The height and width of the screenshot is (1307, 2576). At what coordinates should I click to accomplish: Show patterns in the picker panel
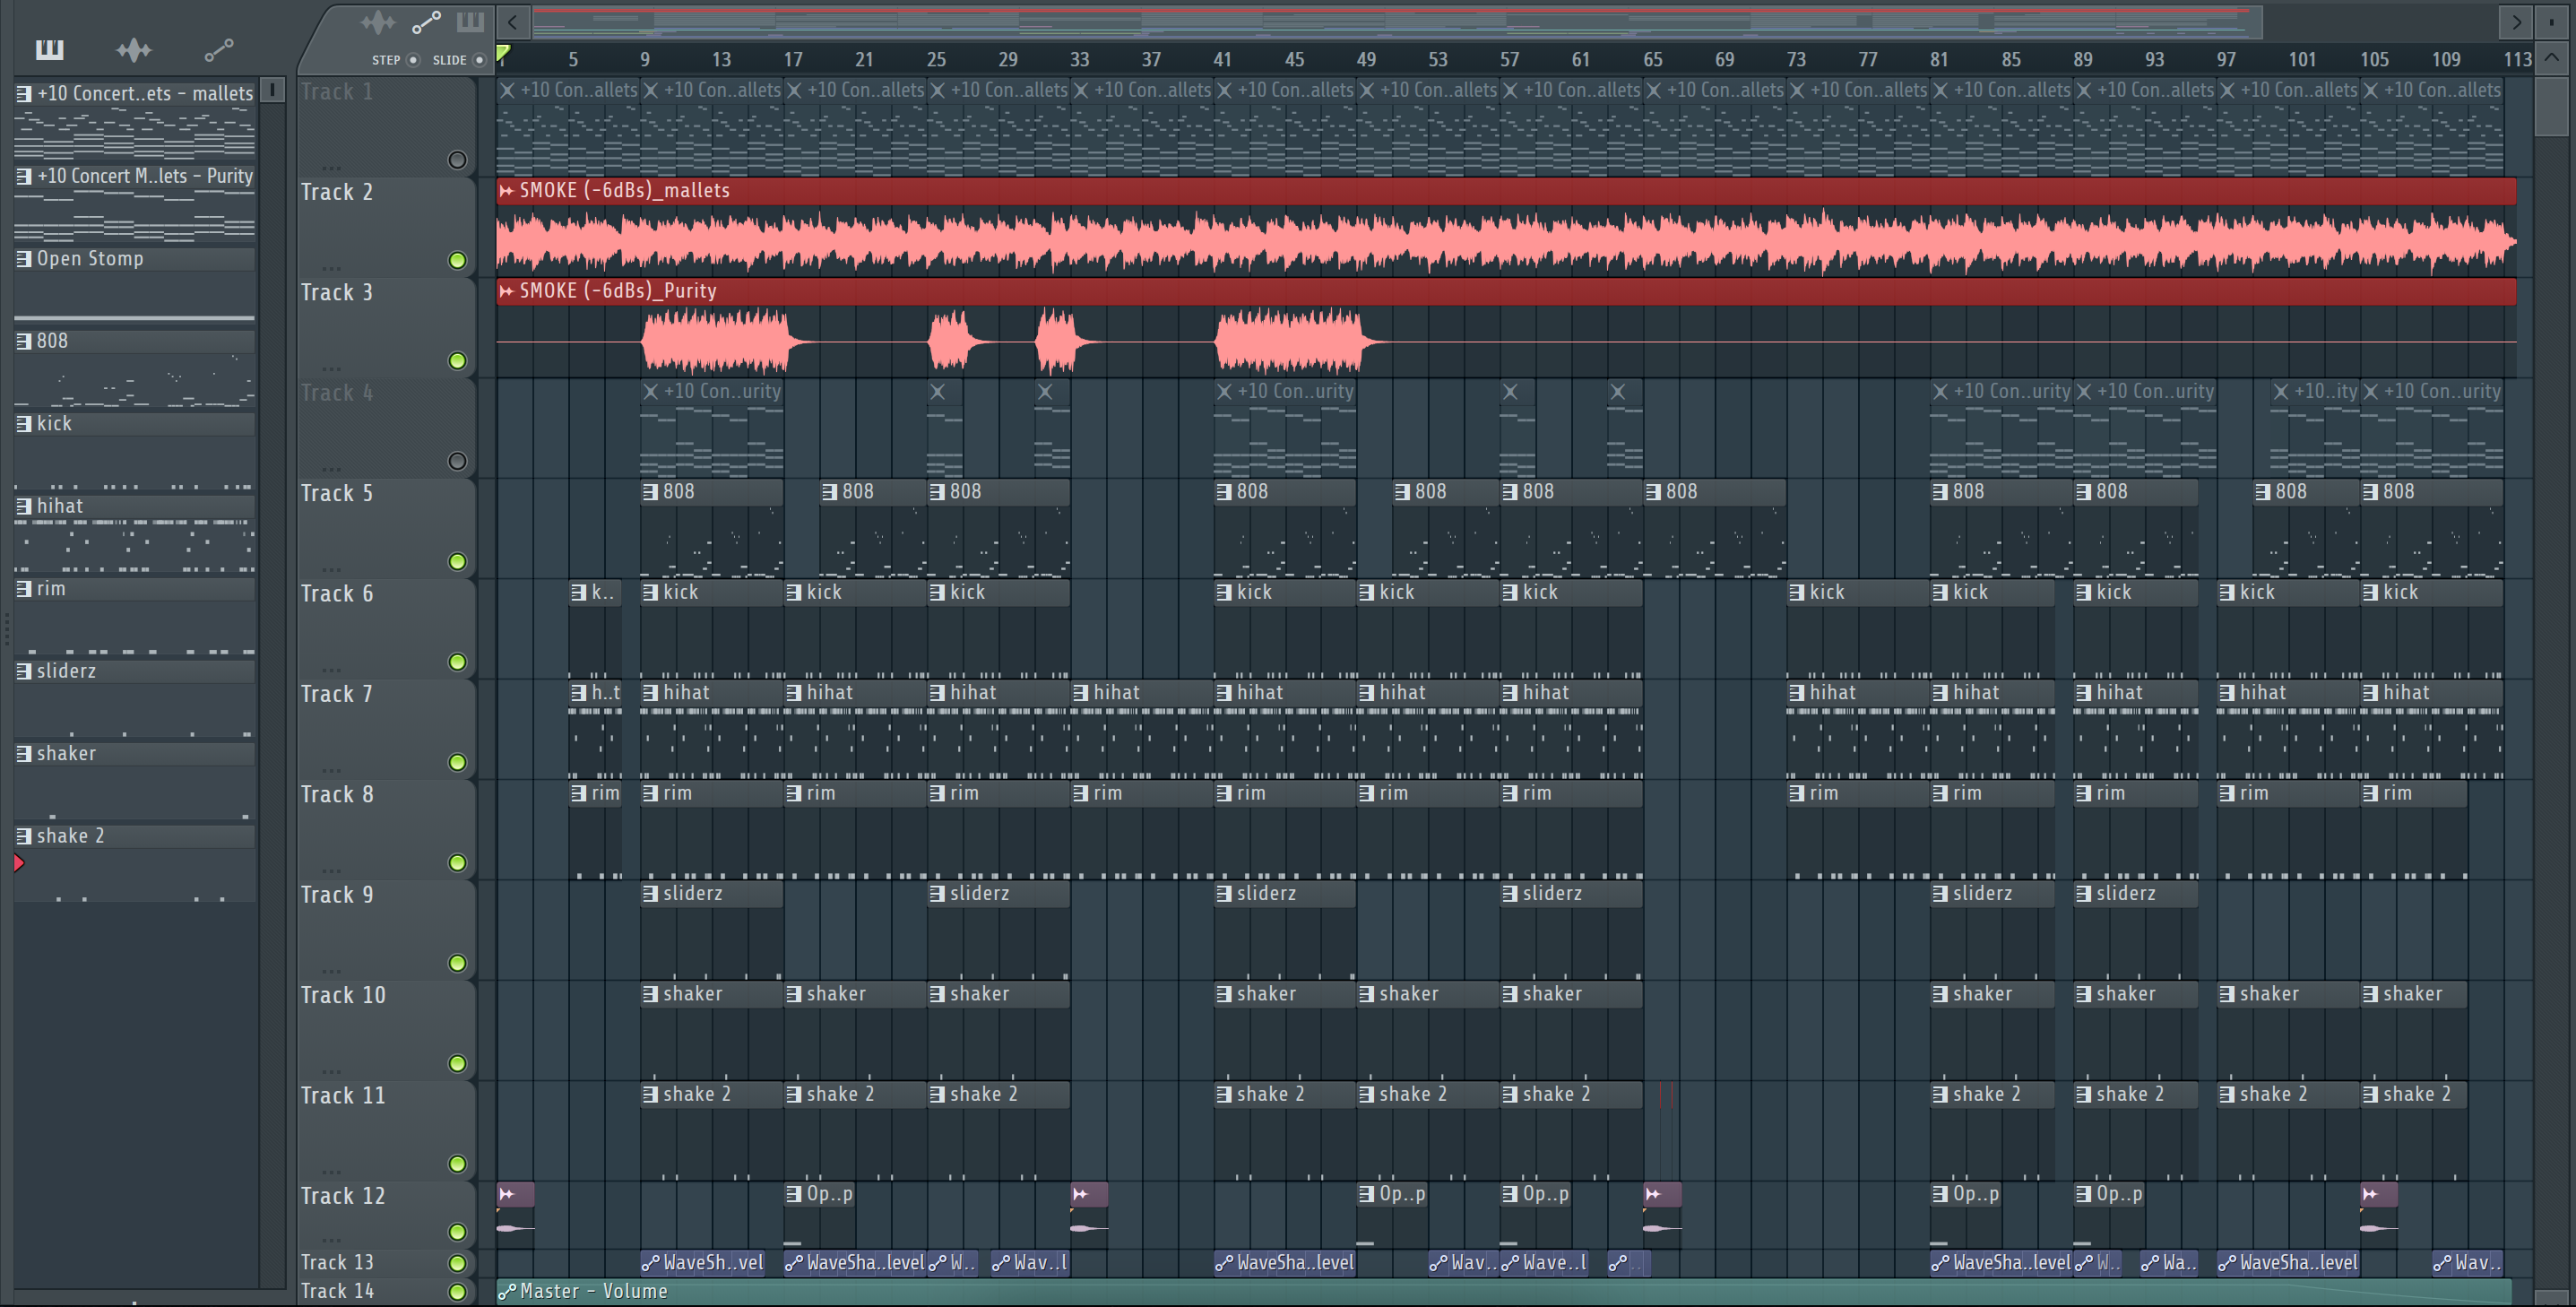[x=49, y=49]
